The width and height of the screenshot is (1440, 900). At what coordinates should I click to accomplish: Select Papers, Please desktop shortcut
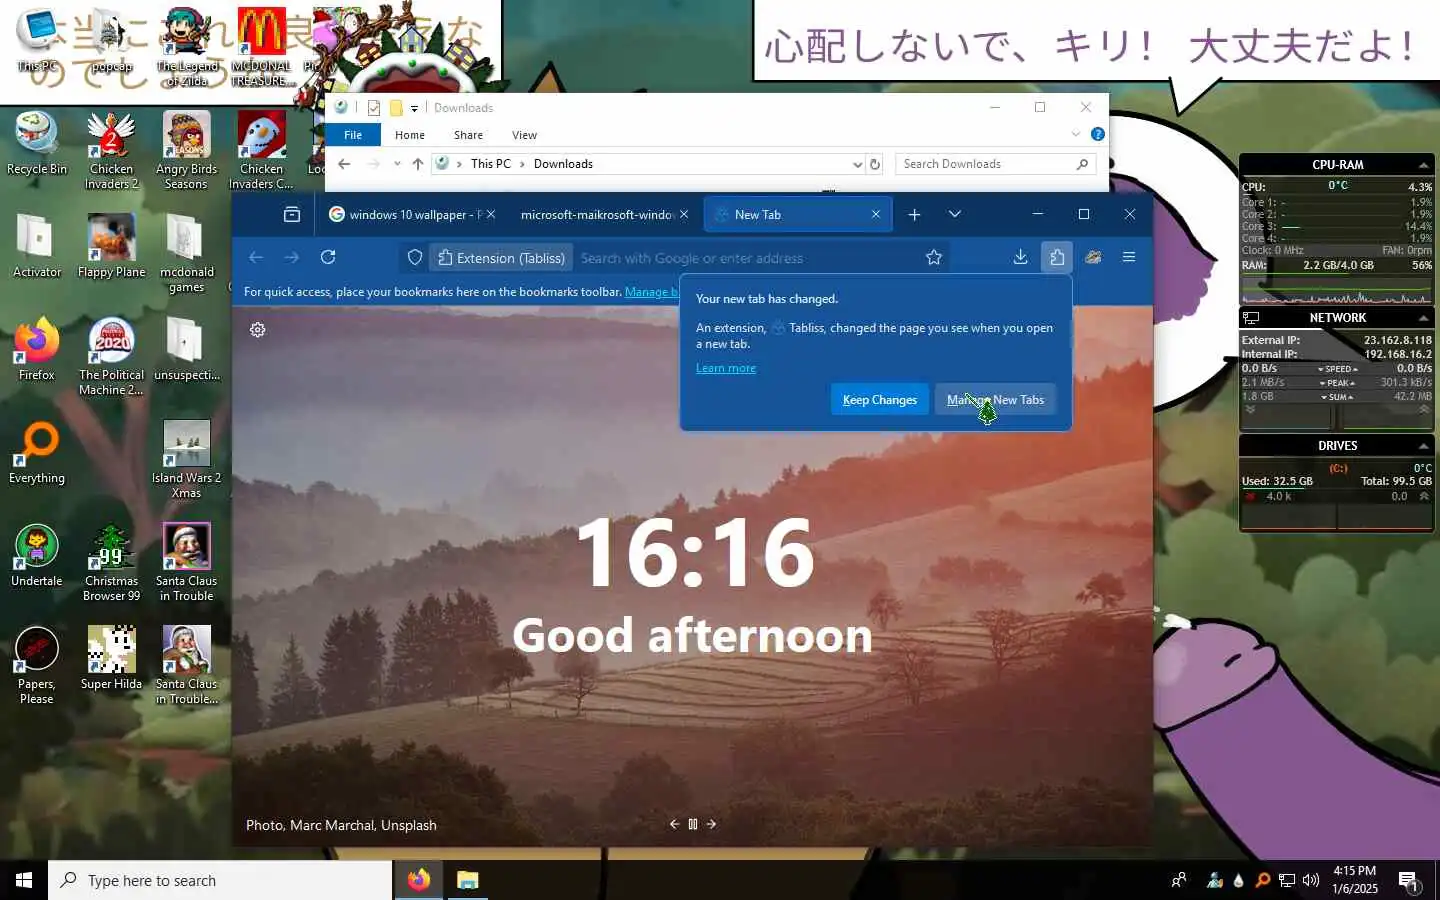tap(37, 665)
